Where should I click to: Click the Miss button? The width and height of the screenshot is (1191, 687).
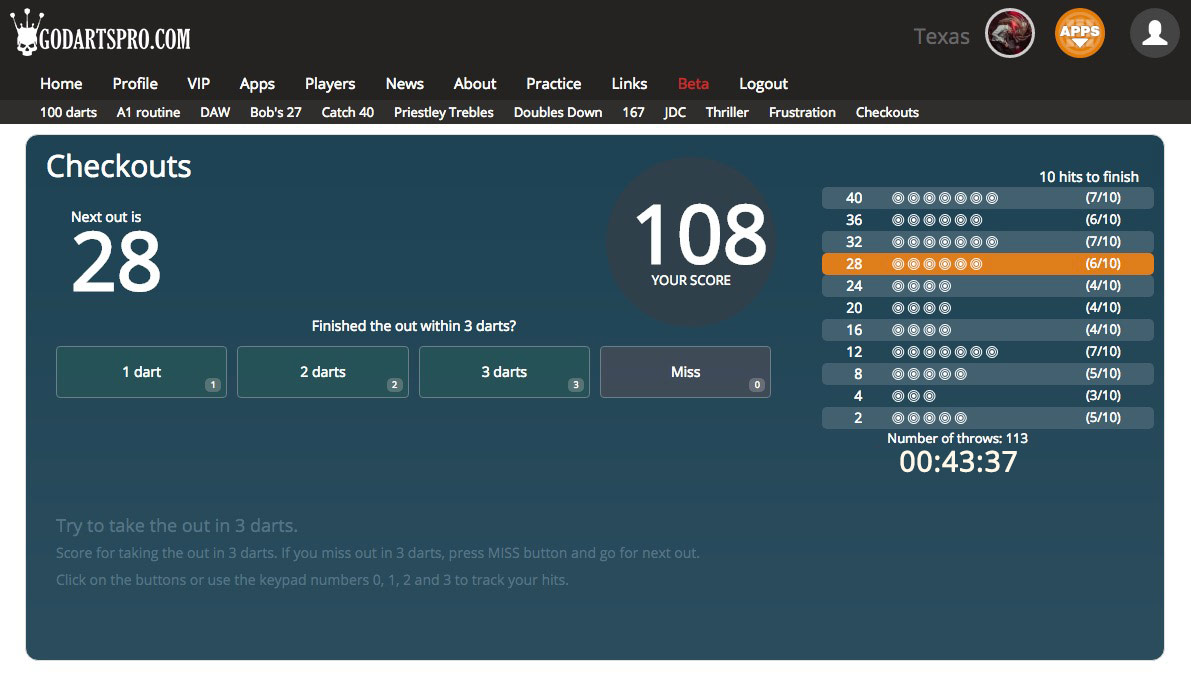point(685,372)
